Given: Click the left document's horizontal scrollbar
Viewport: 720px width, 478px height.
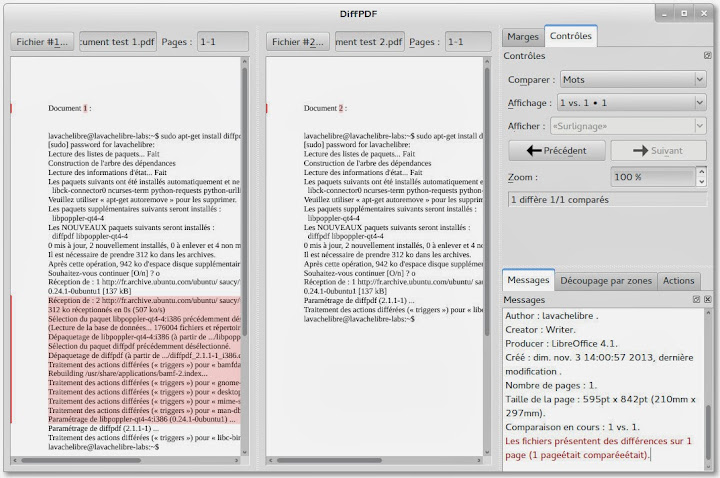Looking at the screenshot, I should point(81,460).
